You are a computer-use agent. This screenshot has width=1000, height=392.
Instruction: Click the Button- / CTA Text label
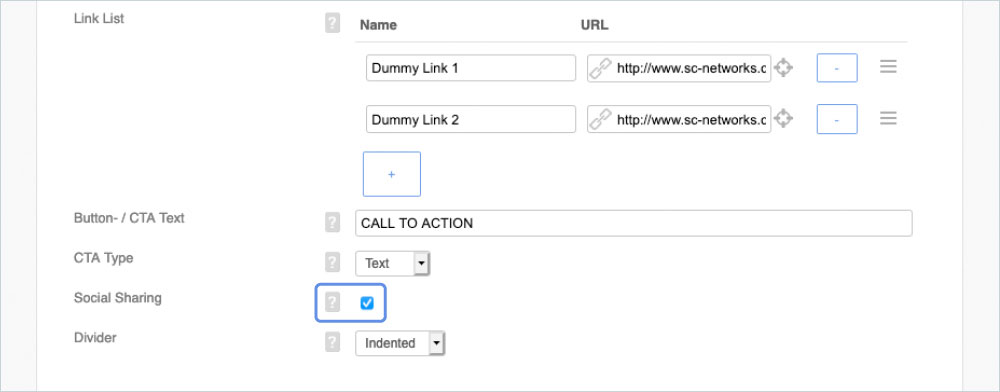[x=129, y=218]
